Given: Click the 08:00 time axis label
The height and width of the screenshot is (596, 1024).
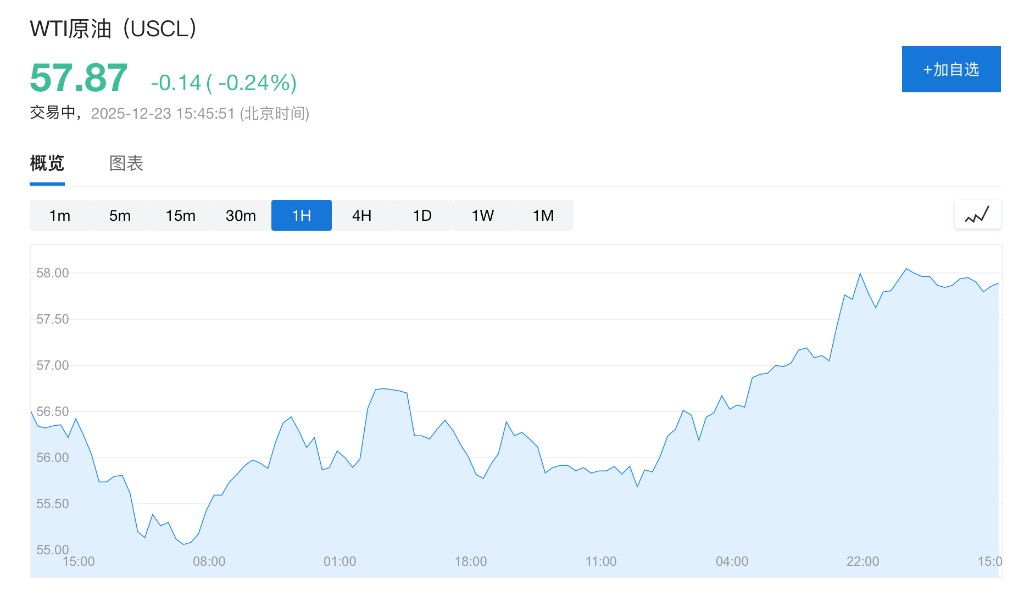Looking at the screenshot, I should pos(209,562).
